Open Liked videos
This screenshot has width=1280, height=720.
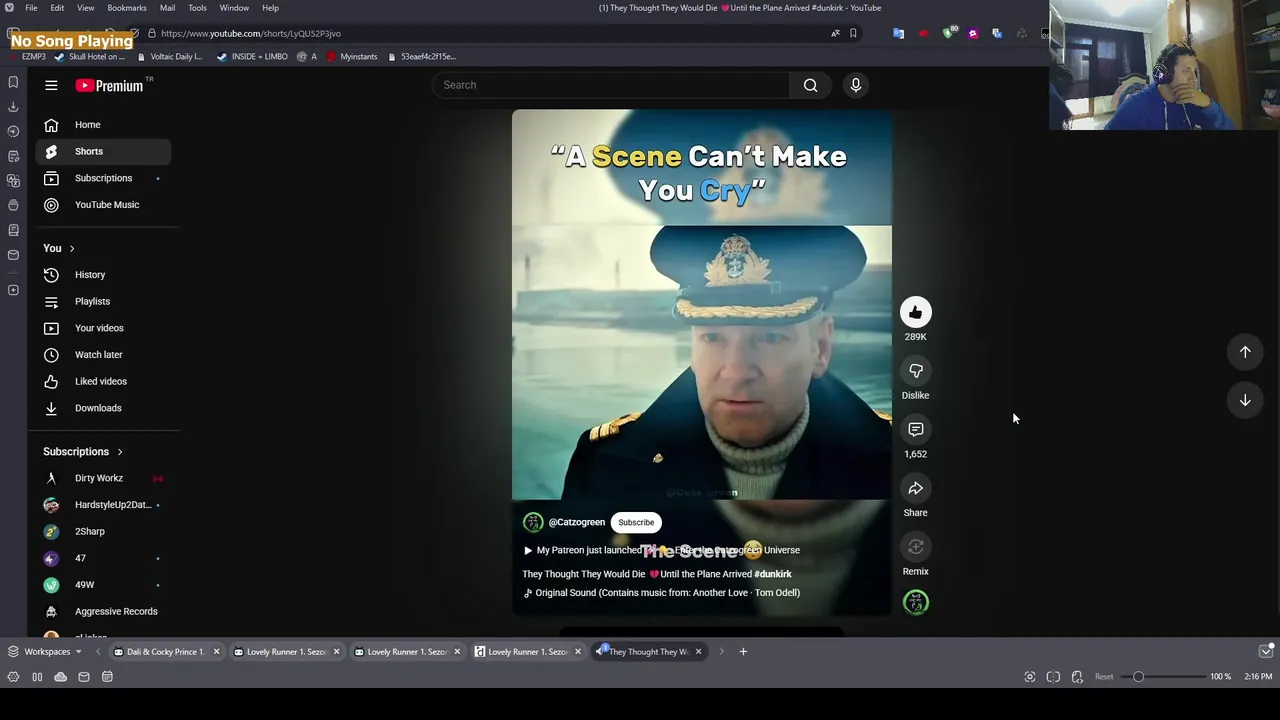[x=103, y=381]
